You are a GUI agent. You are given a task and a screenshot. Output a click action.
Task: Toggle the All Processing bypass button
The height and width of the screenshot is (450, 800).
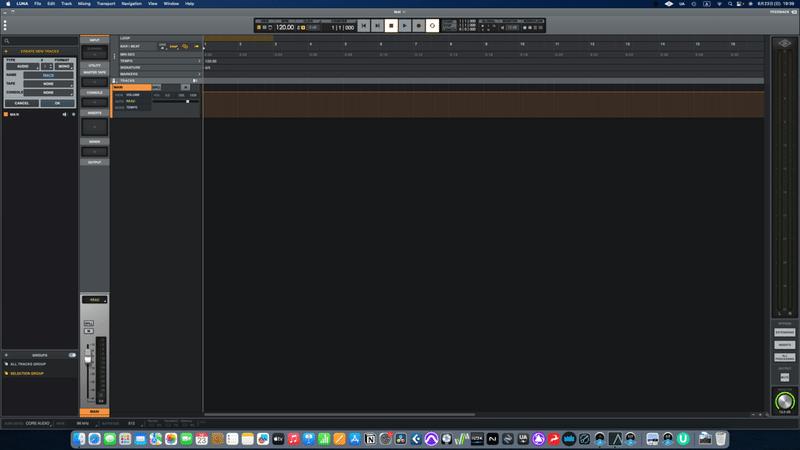pyautogui.click(x=785, y=357)
